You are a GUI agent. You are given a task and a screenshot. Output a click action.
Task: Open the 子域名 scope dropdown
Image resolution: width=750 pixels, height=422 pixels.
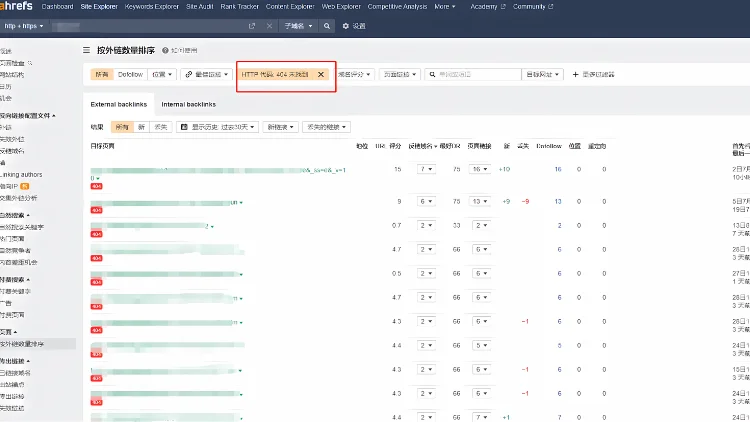point(298,26)
